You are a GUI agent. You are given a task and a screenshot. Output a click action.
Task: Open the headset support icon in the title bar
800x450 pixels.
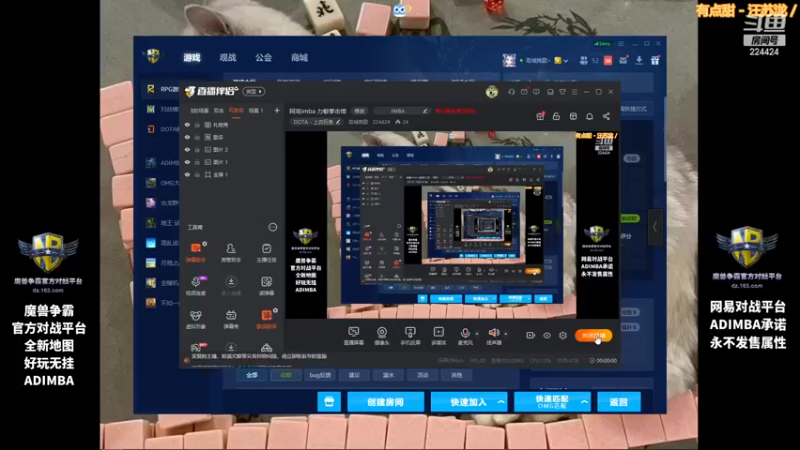click(x=511, y=92)
